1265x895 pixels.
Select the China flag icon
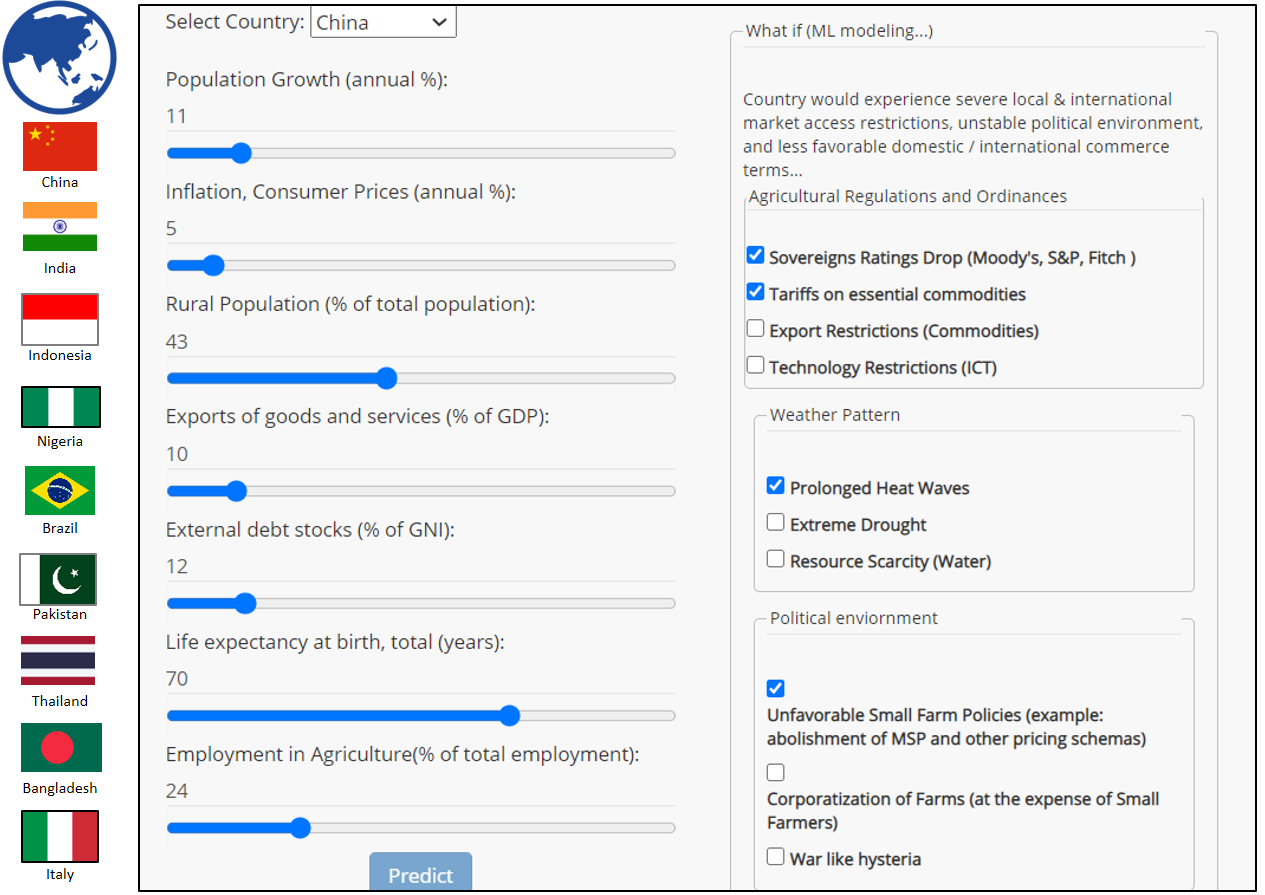[60, 147]
